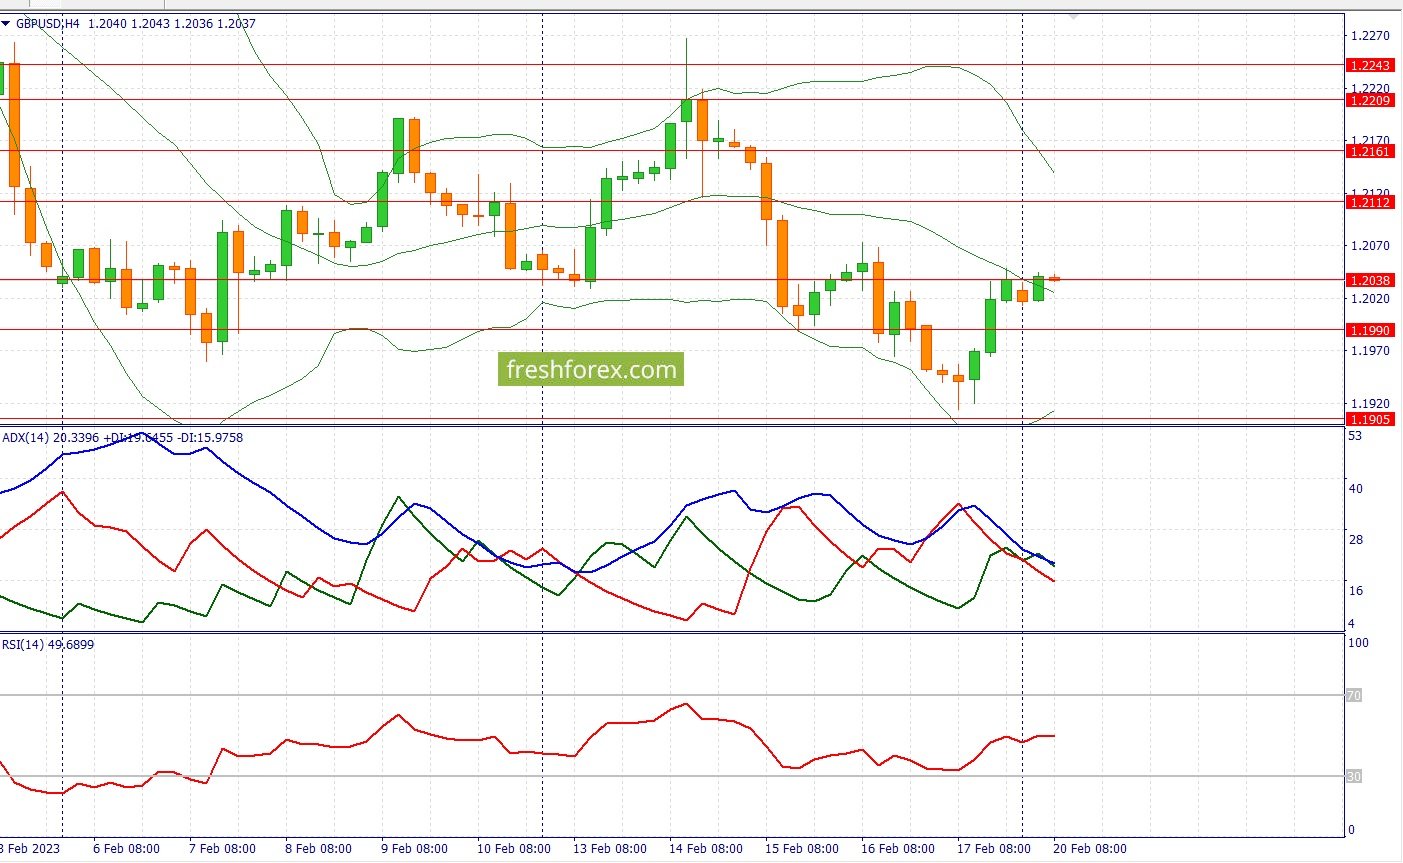The height and width of the screenshot is (863, 1403).
Task: Click the 20 Feb 08:00 time label
Action: tap(1090, 849)
